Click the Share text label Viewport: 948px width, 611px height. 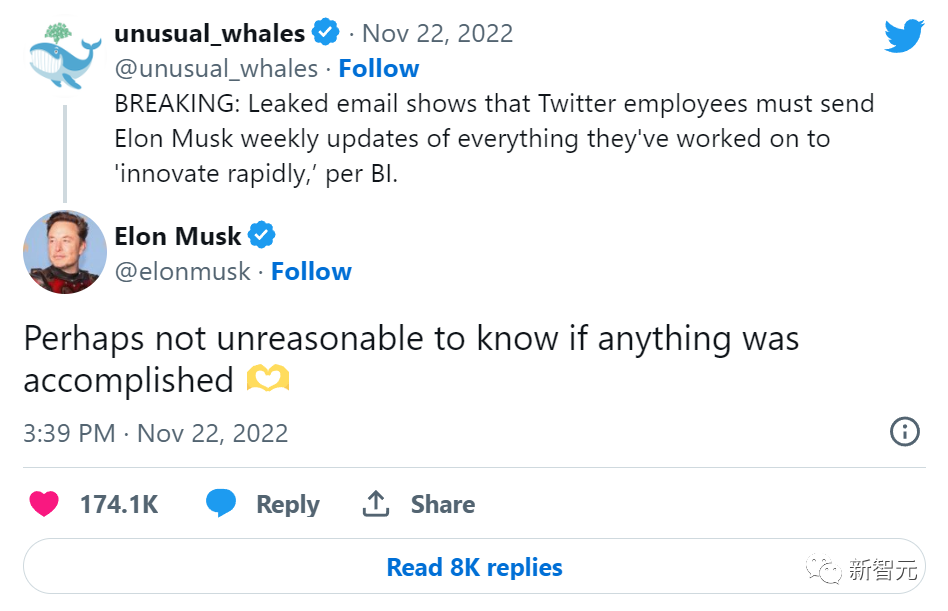[442, 504]
